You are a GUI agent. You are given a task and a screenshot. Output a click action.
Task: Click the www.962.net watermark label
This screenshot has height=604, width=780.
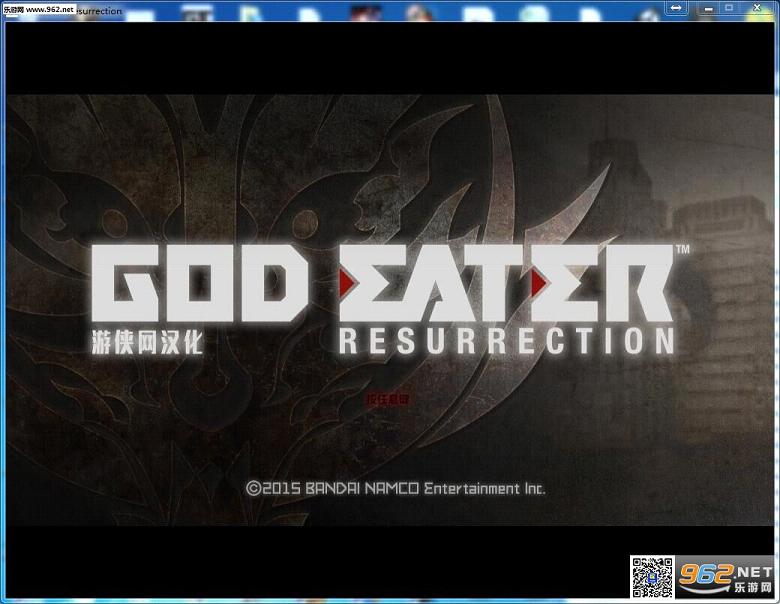pyautogui.click(x=39, y=9)
